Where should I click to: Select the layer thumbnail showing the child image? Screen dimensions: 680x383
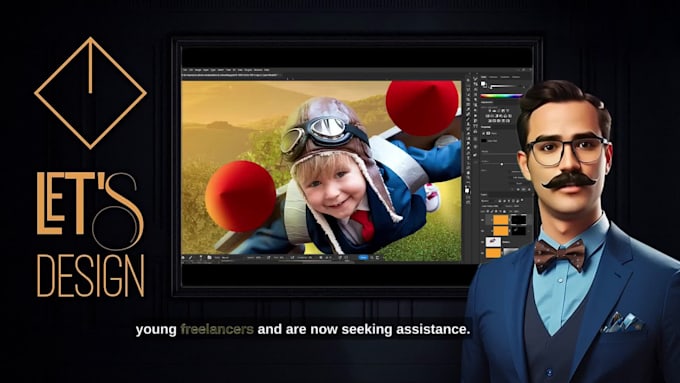pos(493,242)
